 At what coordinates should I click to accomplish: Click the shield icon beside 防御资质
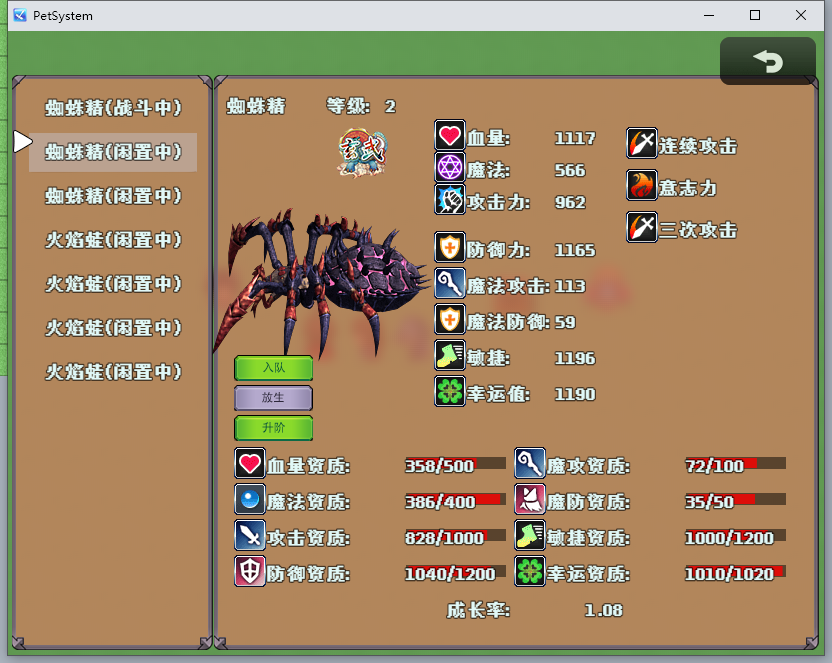(249, 571)
